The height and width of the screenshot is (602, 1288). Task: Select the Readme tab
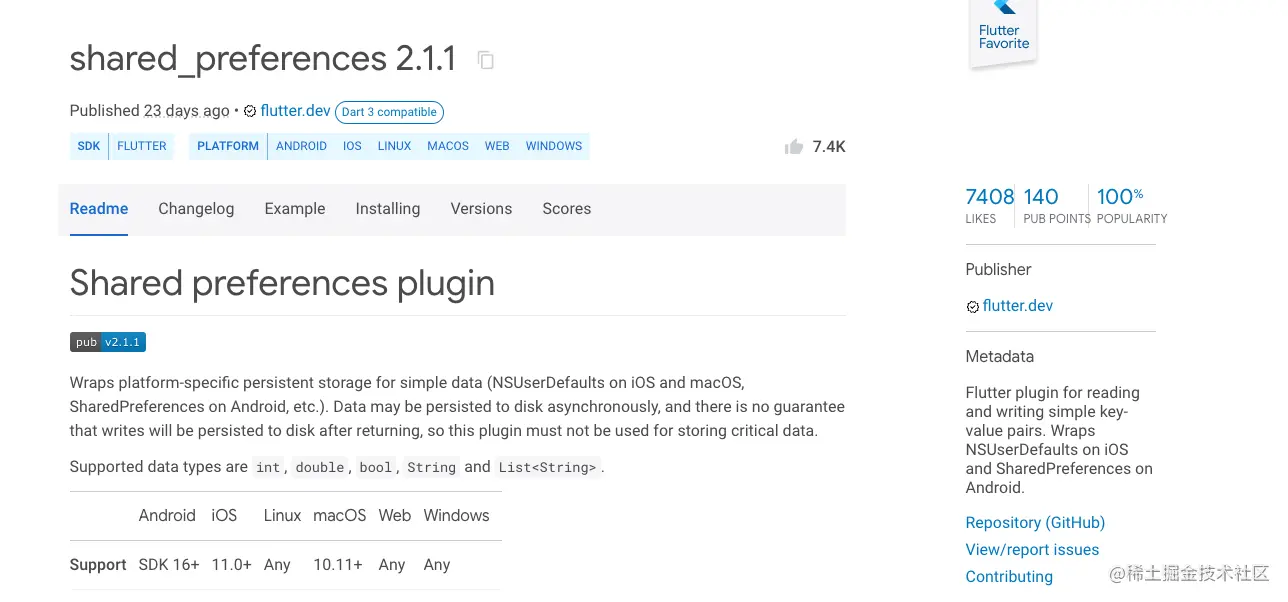click(99, 209)
